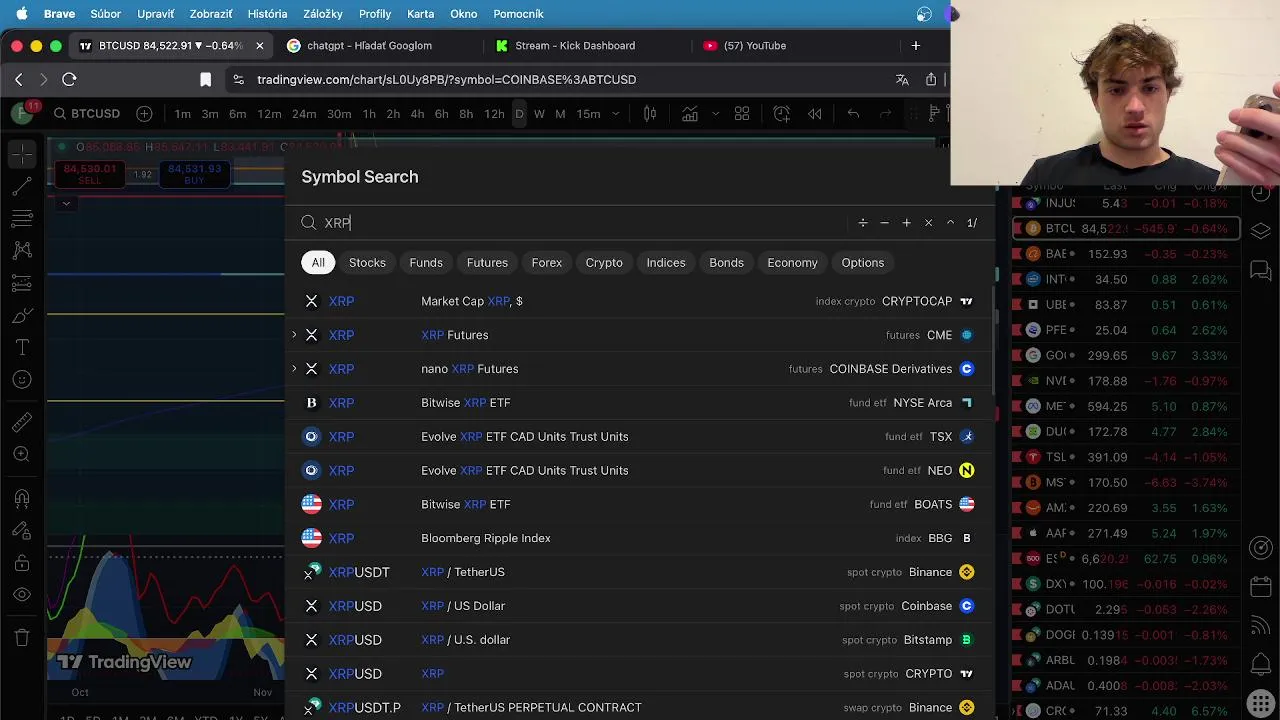Toggle magnet mode in left toolbar
1280x720 pixels.
coord(22,497)
